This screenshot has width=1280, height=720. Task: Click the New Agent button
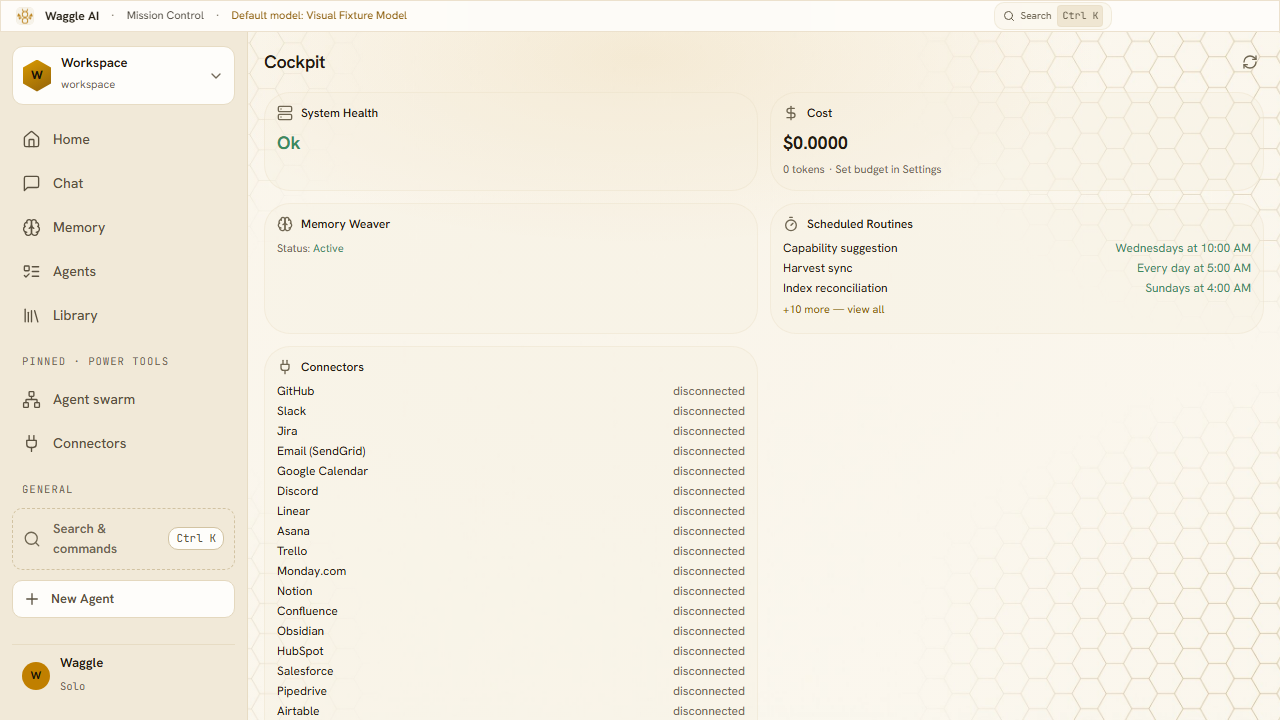tap(124, 599)
